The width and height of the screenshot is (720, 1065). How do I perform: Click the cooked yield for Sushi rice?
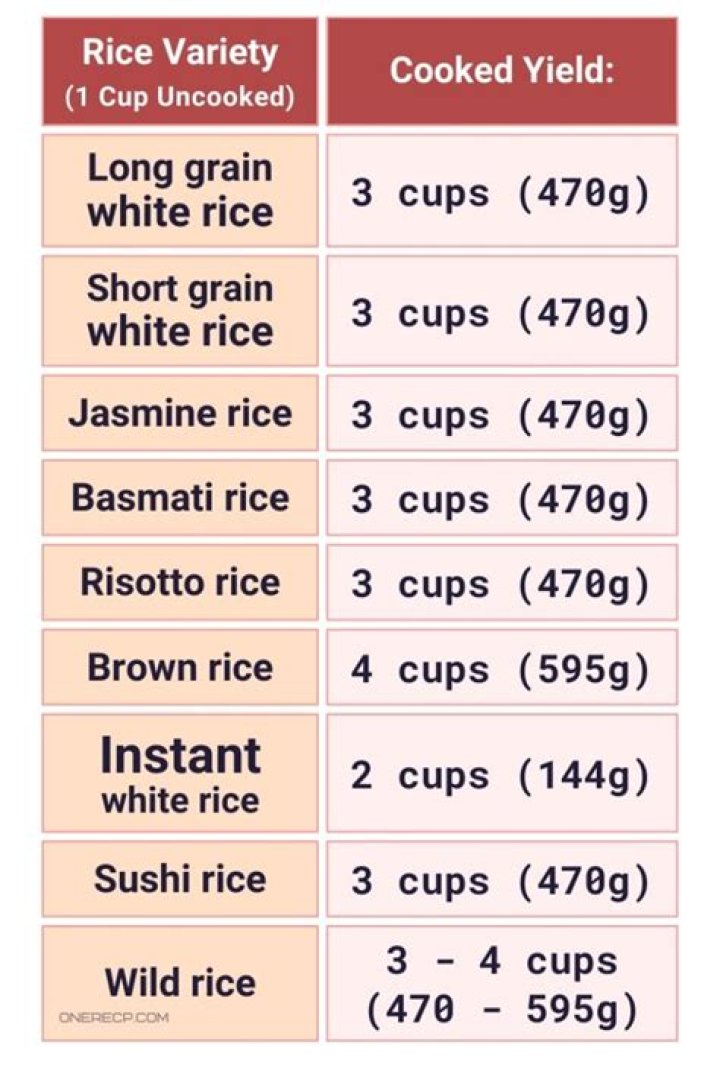tap(501, 879)
